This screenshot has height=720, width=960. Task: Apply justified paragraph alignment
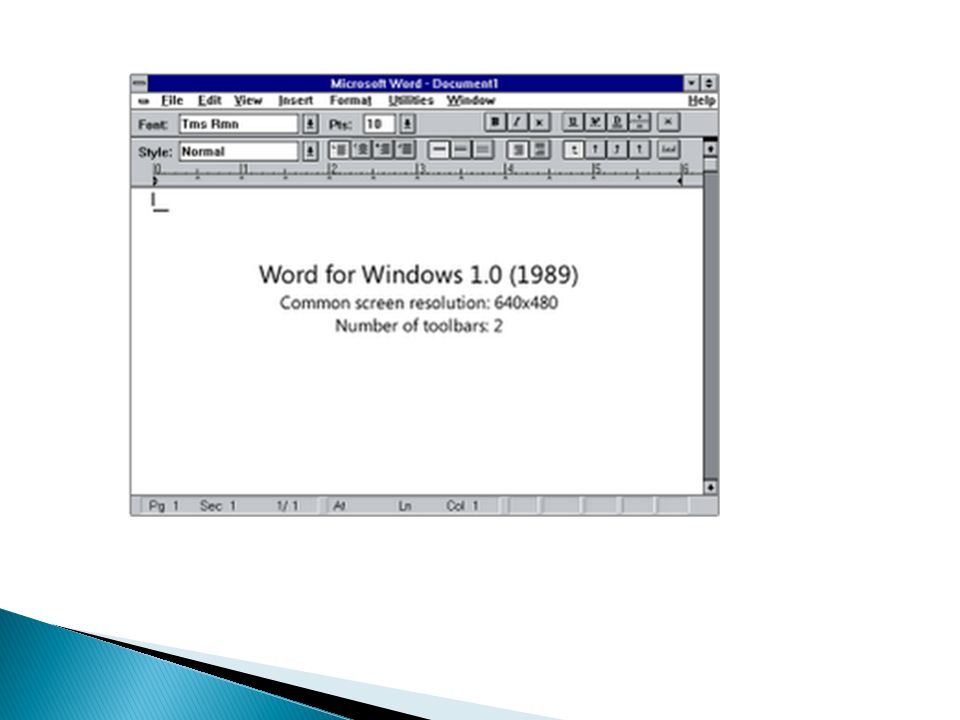[x=405, y=149]
